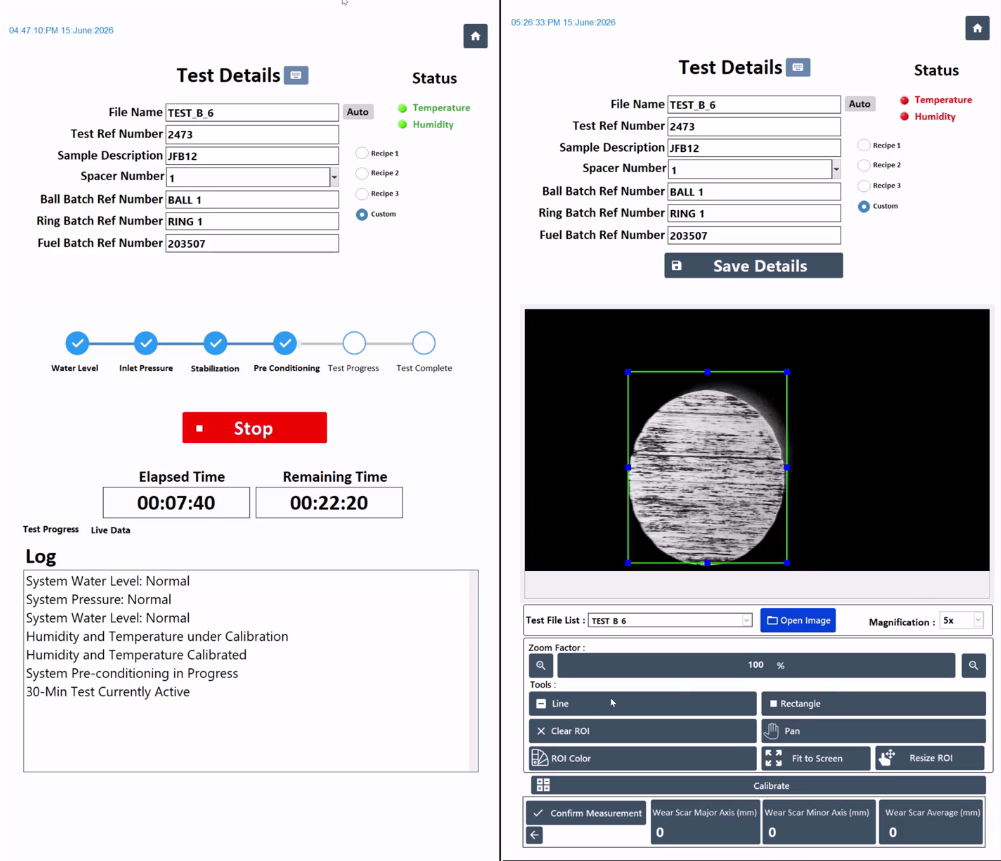Image resolution: width=1001 pixels, height=861 pixels.
Task: Click red Humidity status indicator
Action: [x=904, y=116]
